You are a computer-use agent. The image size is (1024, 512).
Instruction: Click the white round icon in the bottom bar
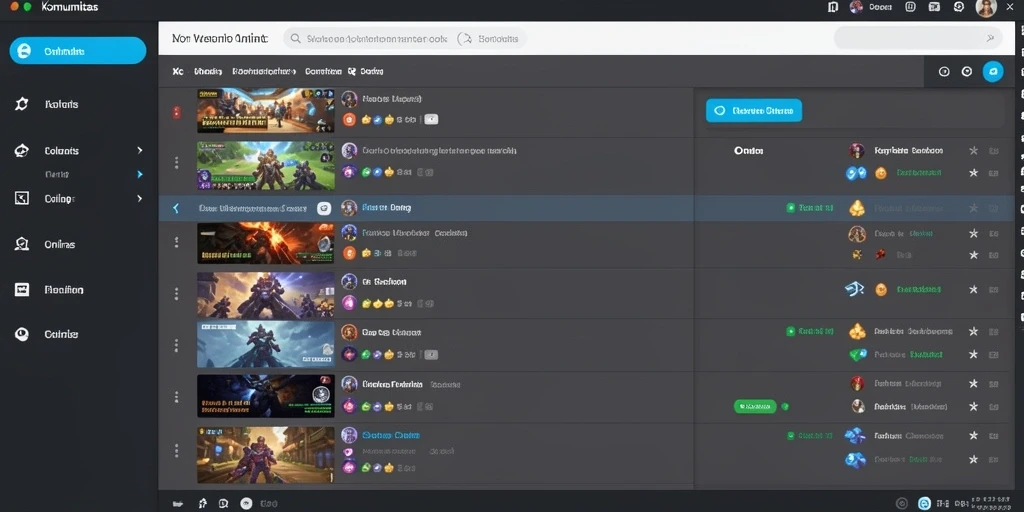[x=246, y=503]
